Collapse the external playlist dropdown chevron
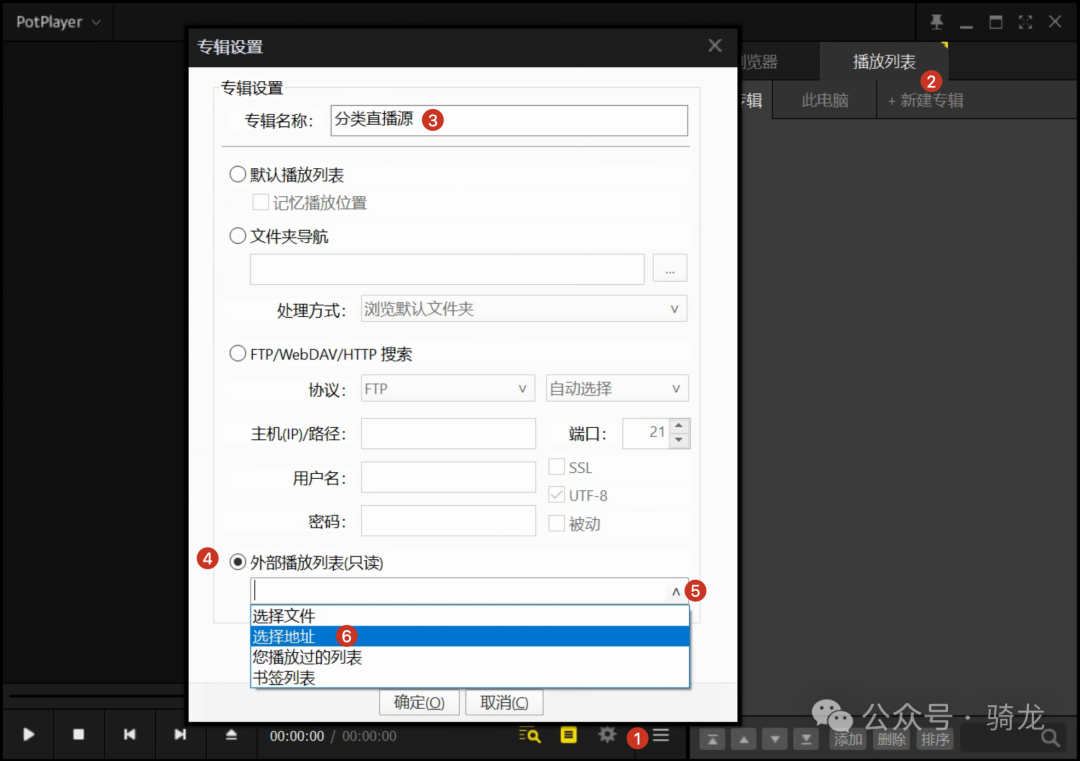1080x761 pixels. click(x=677, y=592)
